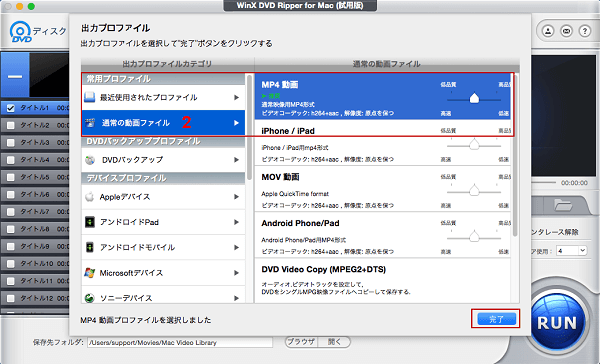Select 通常の動画ファイル category
Viewport: 600px width, 364px height.
(163, 123)
